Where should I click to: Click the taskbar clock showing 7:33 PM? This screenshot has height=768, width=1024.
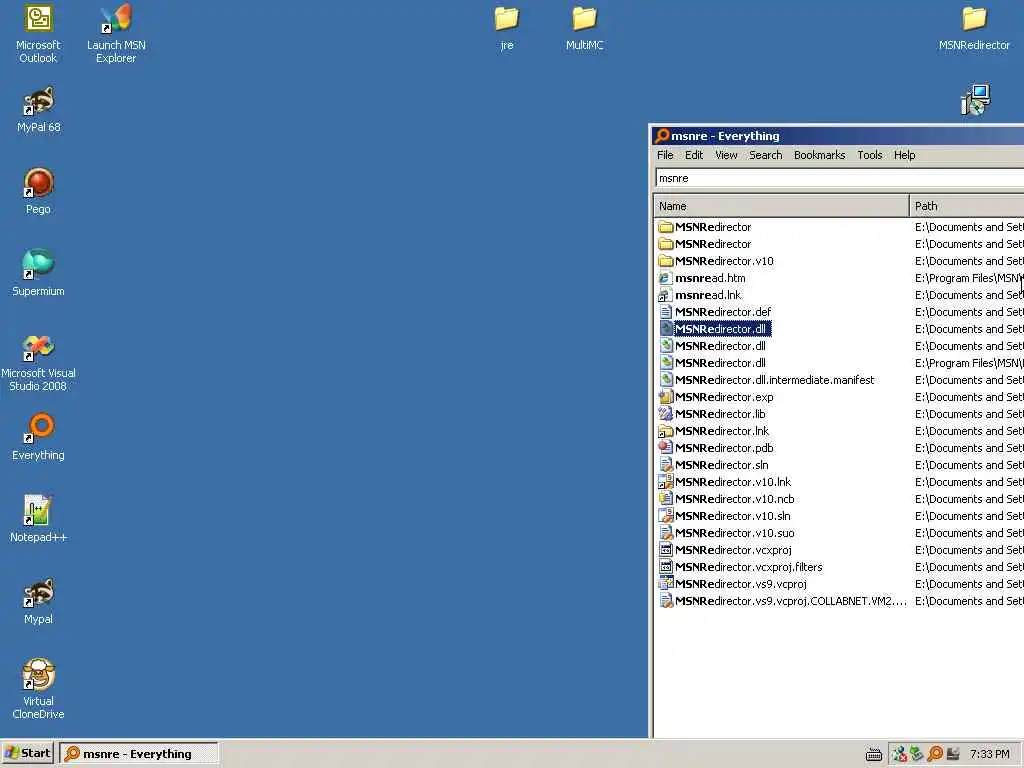coord(989,754)
